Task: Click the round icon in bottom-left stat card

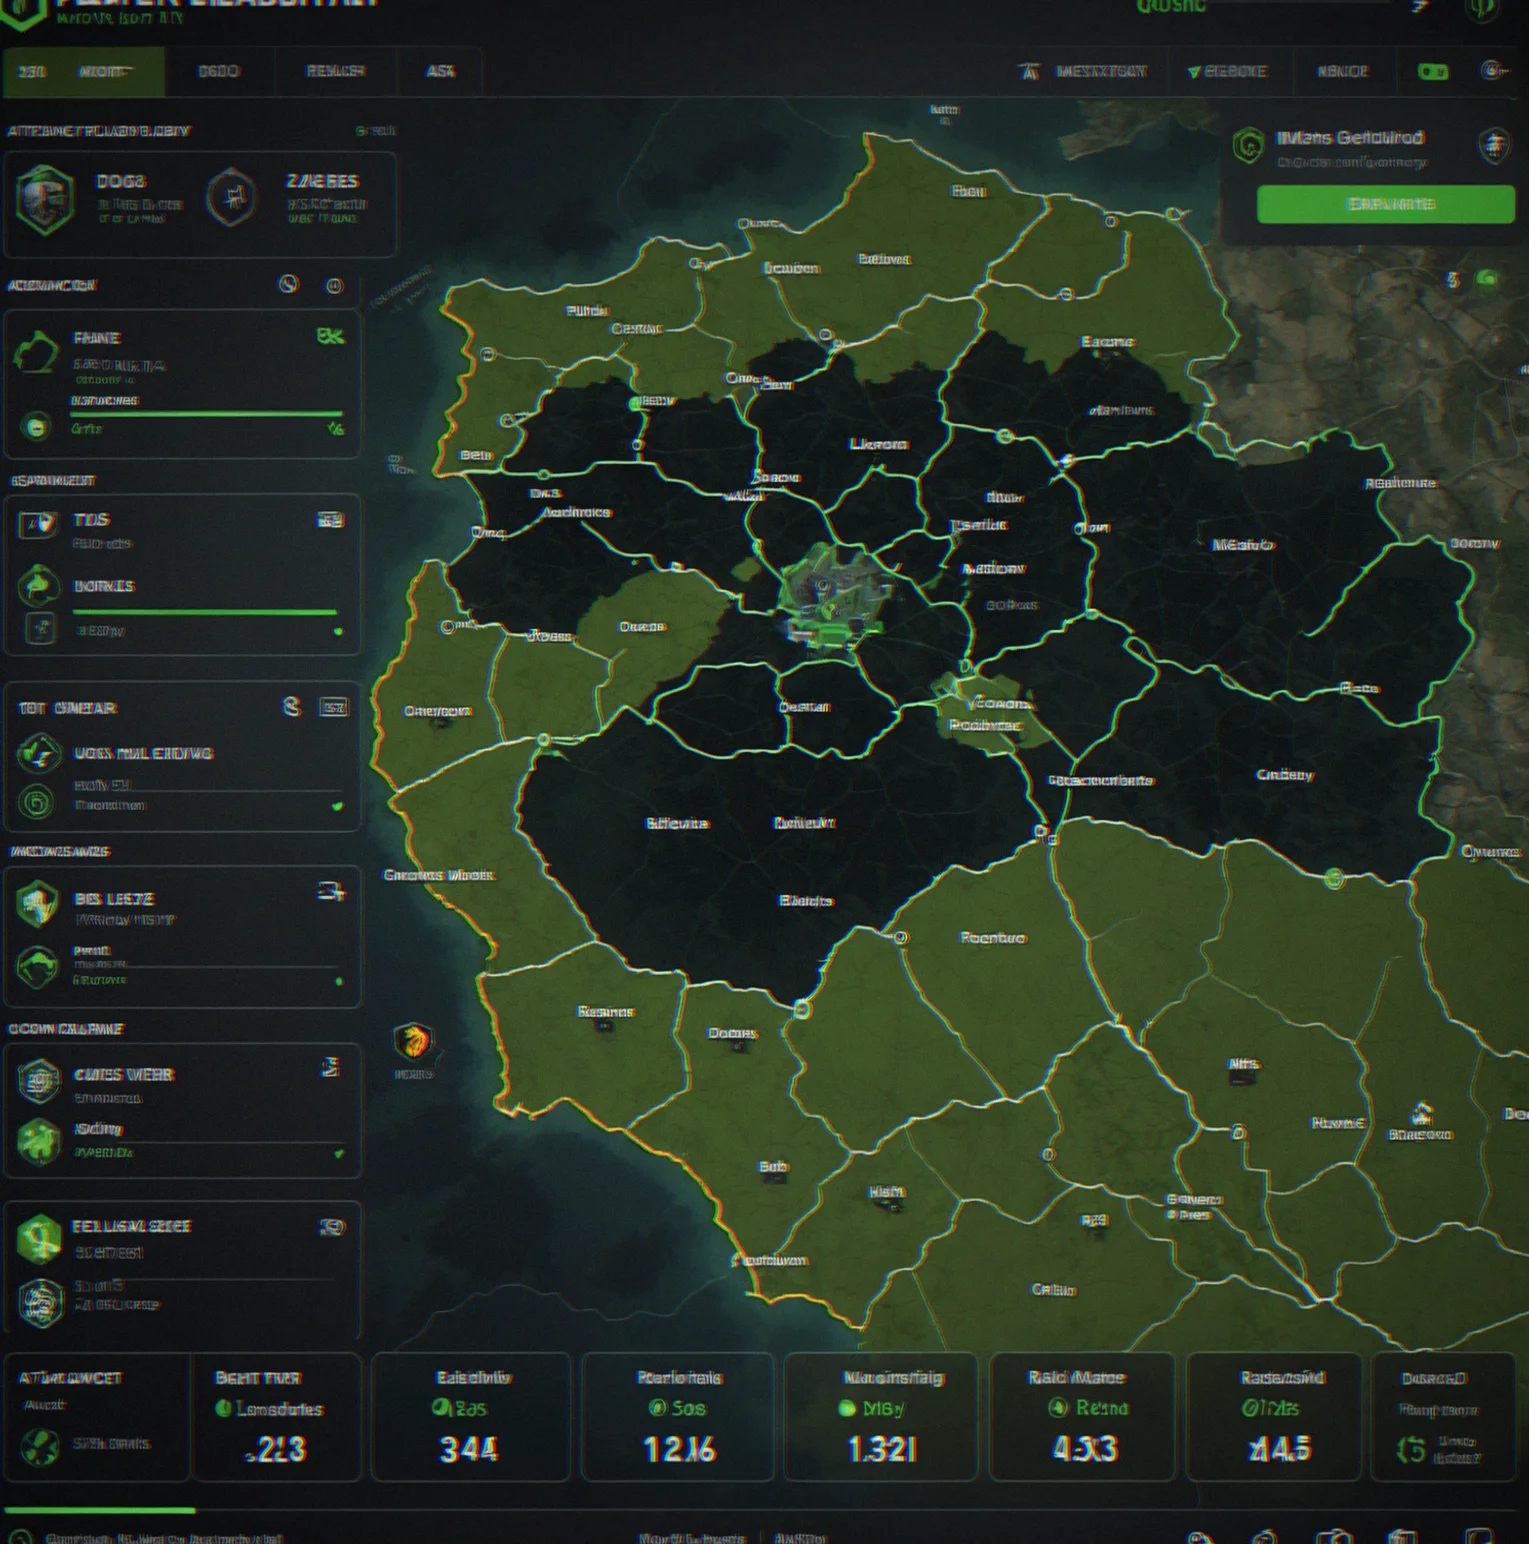Action: (x=40, y=1446)
